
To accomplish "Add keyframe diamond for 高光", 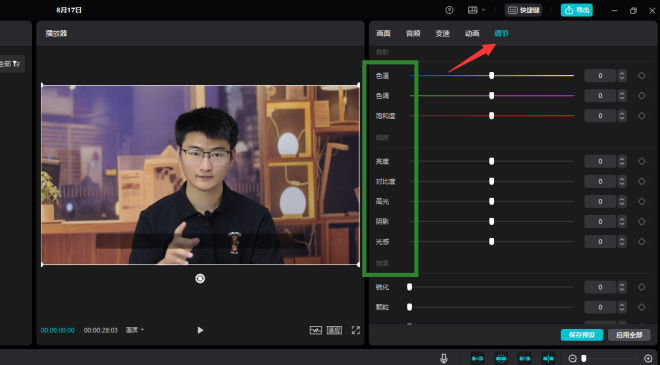I will click(641, 201).
